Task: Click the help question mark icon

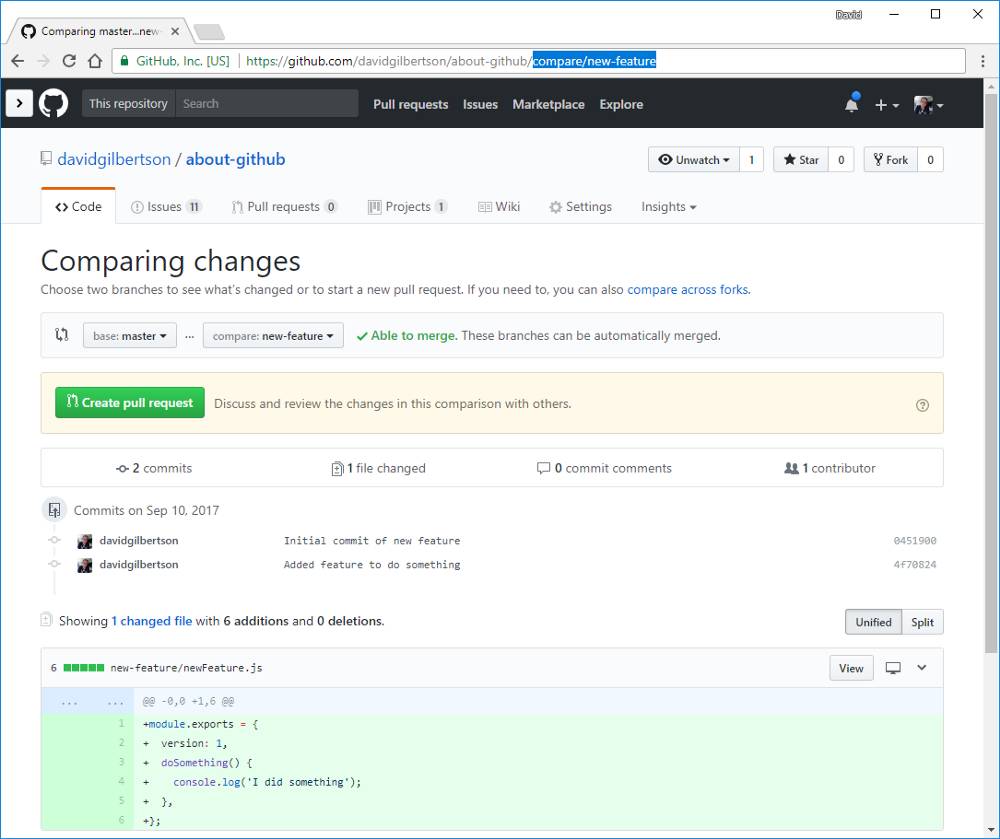Action: (922, 405)
